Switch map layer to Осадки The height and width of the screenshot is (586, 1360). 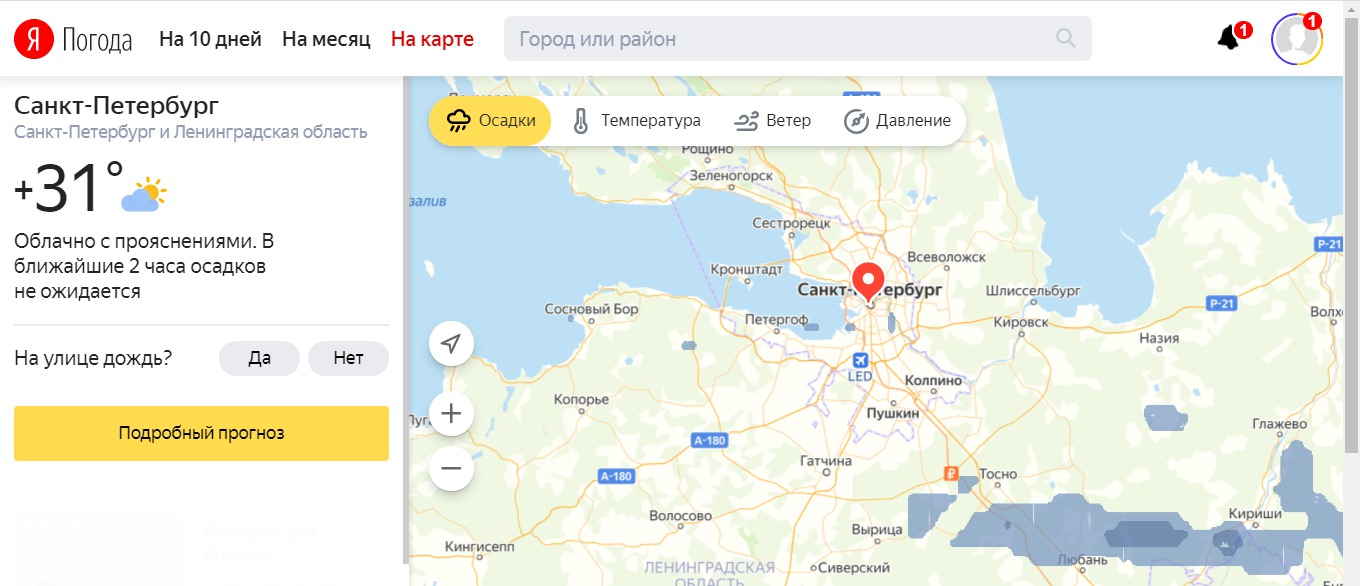click(490, 121)
